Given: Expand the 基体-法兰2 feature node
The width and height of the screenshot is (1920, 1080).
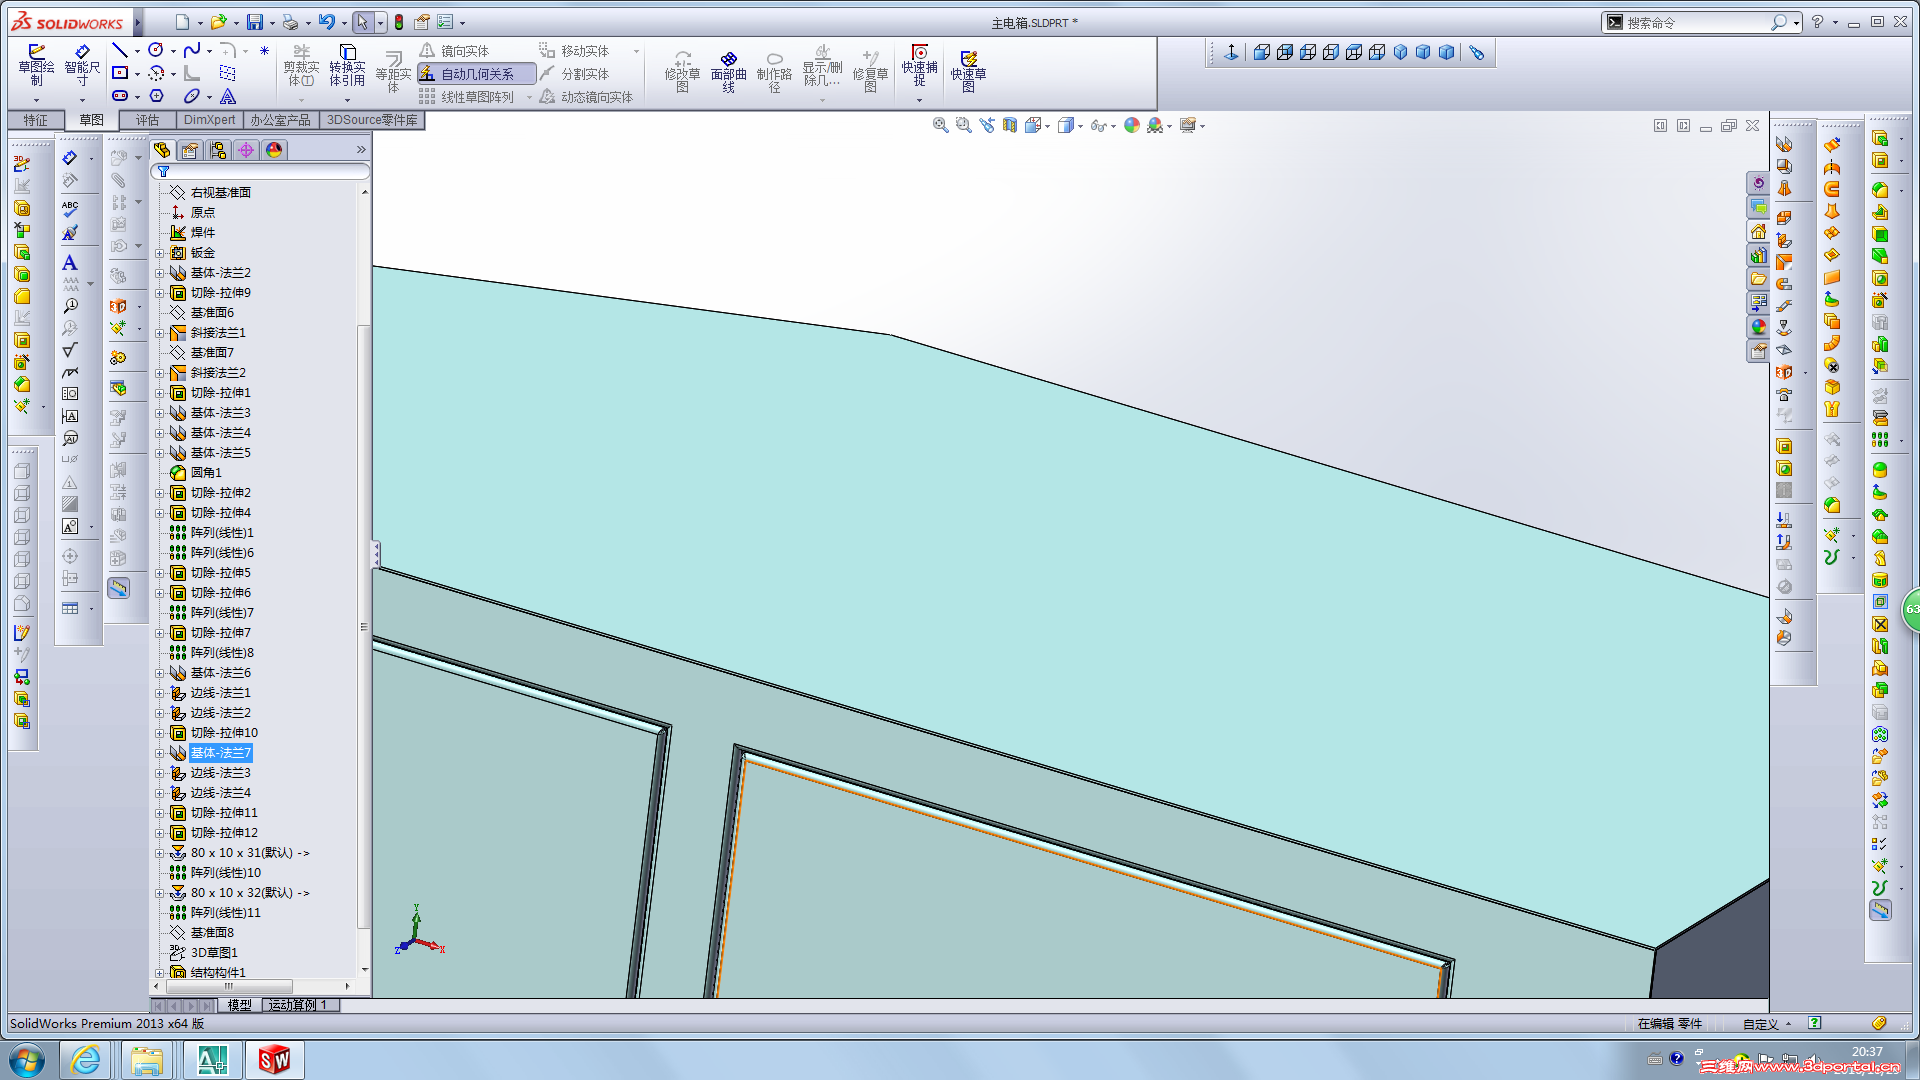Looking at the screenshot, I should coord(159,273).
